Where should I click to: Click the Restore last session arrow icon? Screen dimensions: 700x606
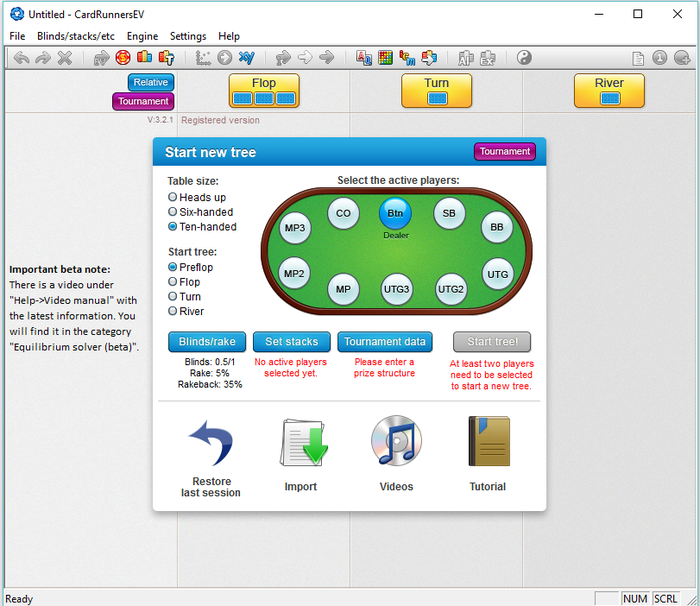pos(211,443)
